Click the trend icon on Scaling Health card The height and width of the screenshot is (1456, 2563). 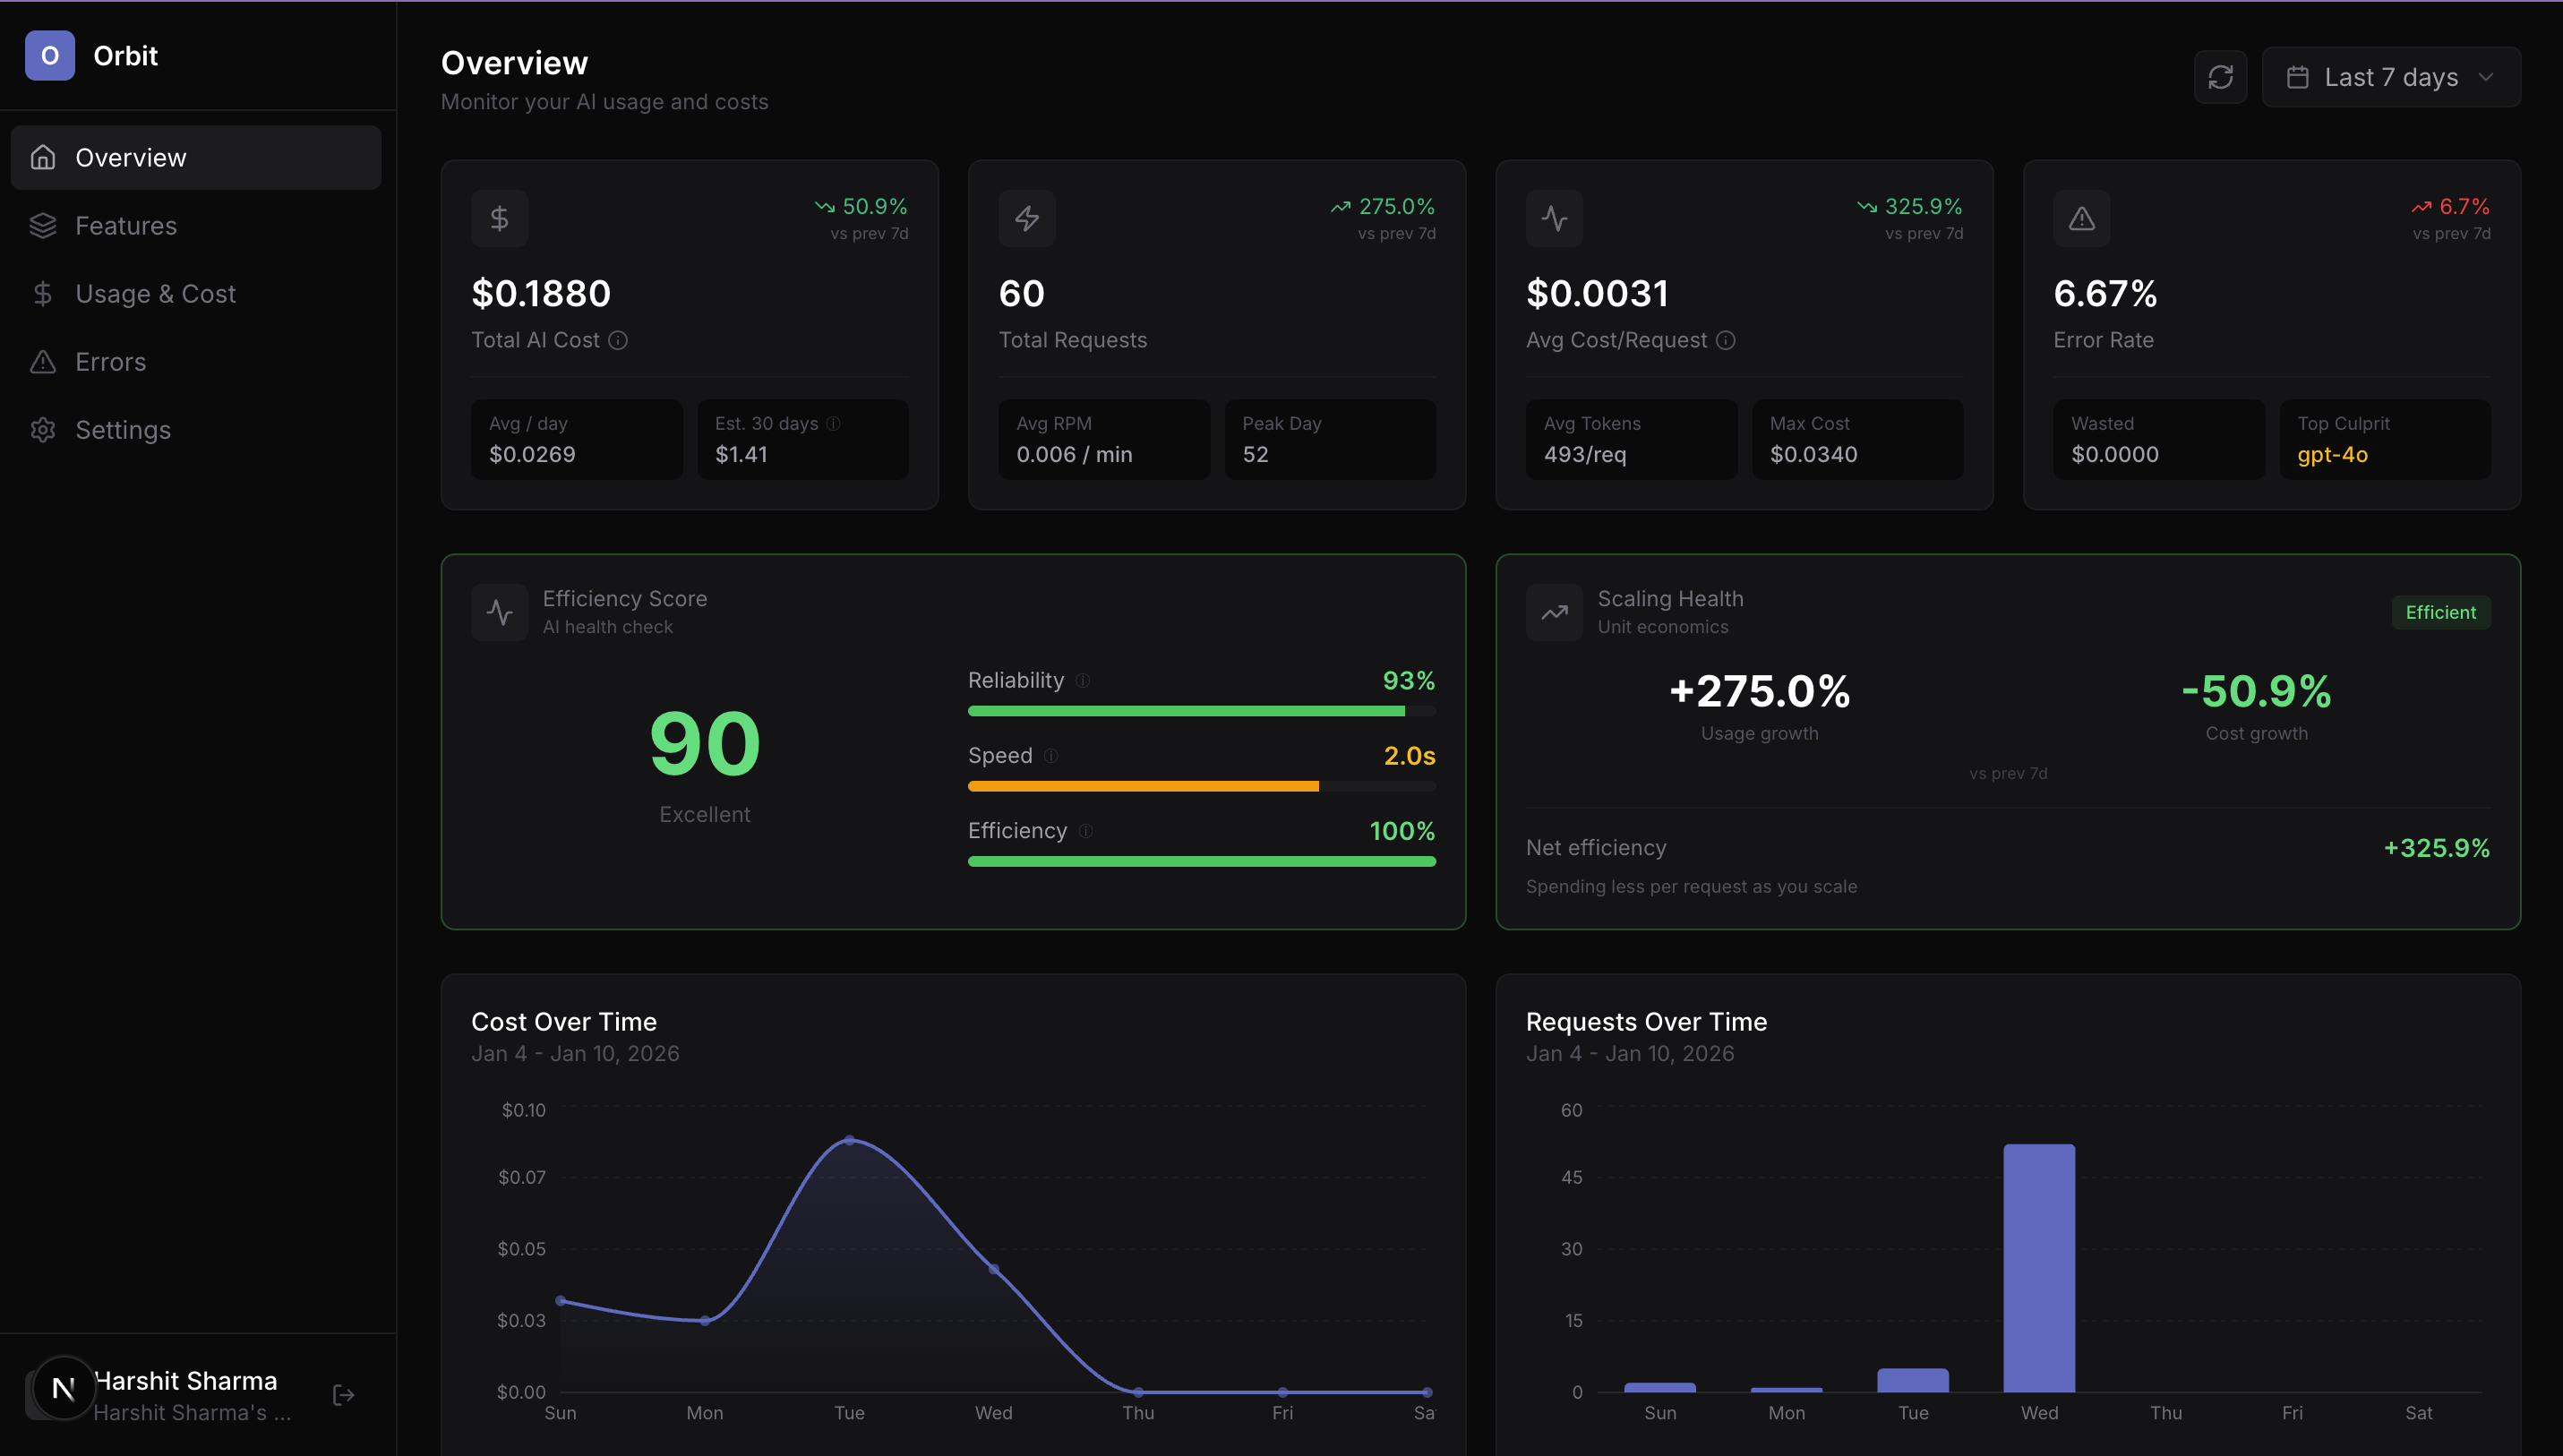(x=1554, y=612)
